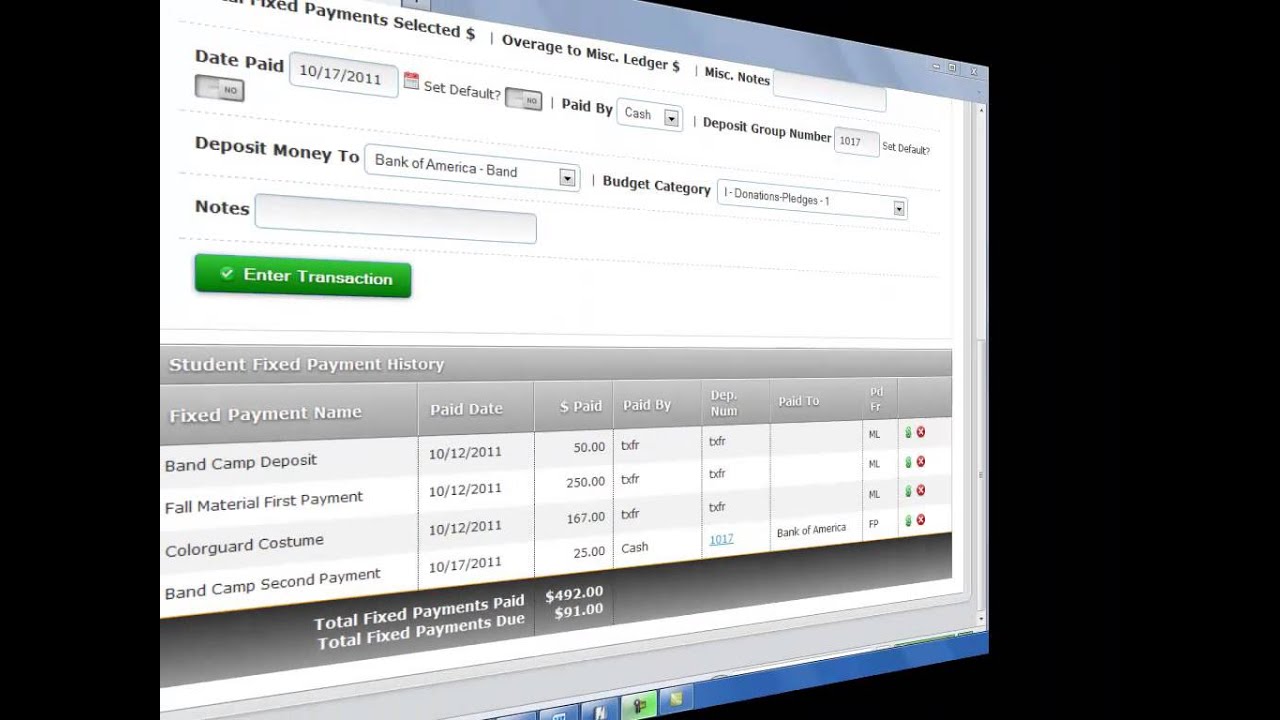1280x720 pixels.
Task: Toggle the Set Default switch next to calendar
Action: tap(523, 99)
